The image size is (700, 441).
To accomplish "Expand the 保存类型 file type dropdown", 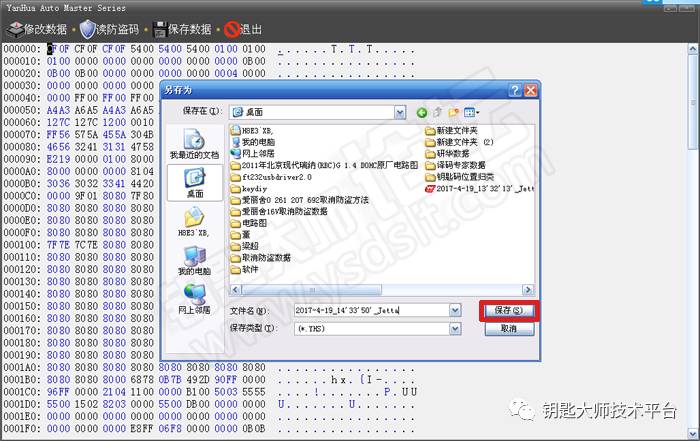I will tap(455, 328).
